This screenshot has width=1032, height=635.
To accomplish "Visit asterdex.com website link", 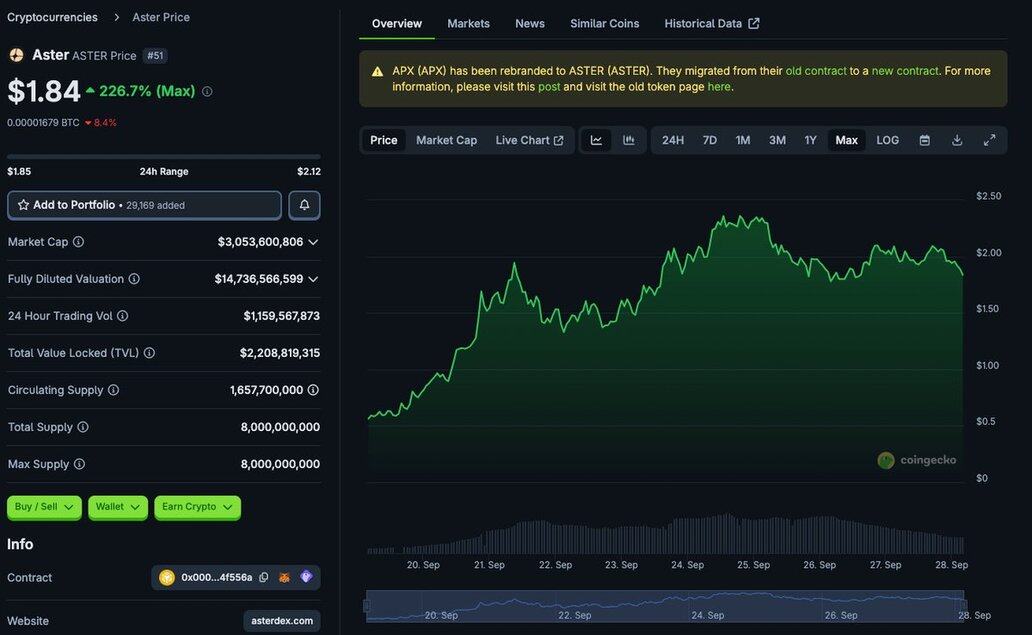I will tap(282, 621).
